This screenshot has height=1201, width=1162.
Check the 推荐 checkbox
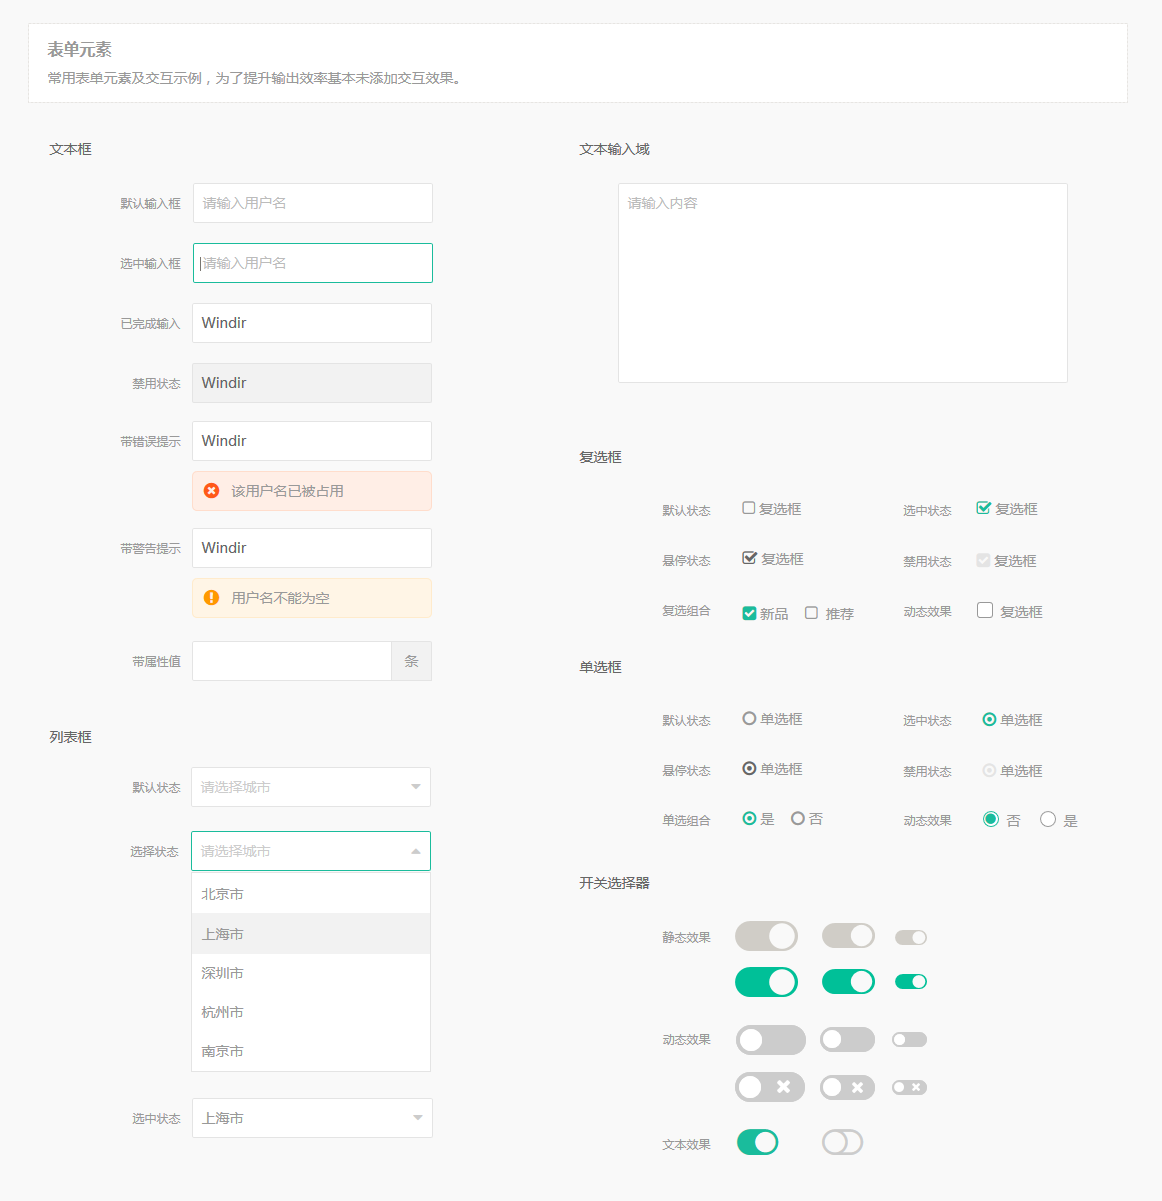[x=811, y=613]
